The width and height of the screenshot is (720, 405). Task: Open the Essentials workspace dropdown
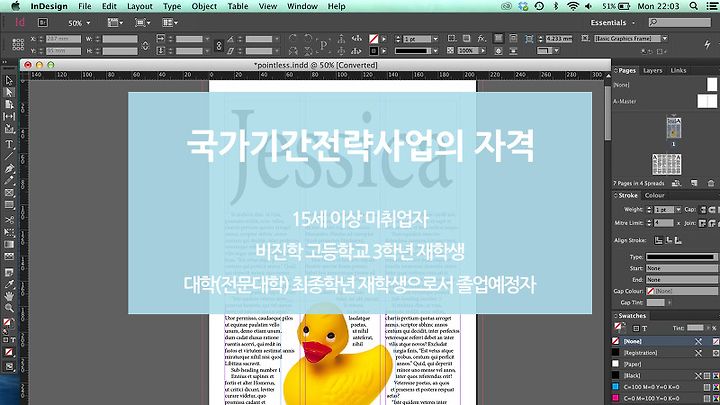613,22
